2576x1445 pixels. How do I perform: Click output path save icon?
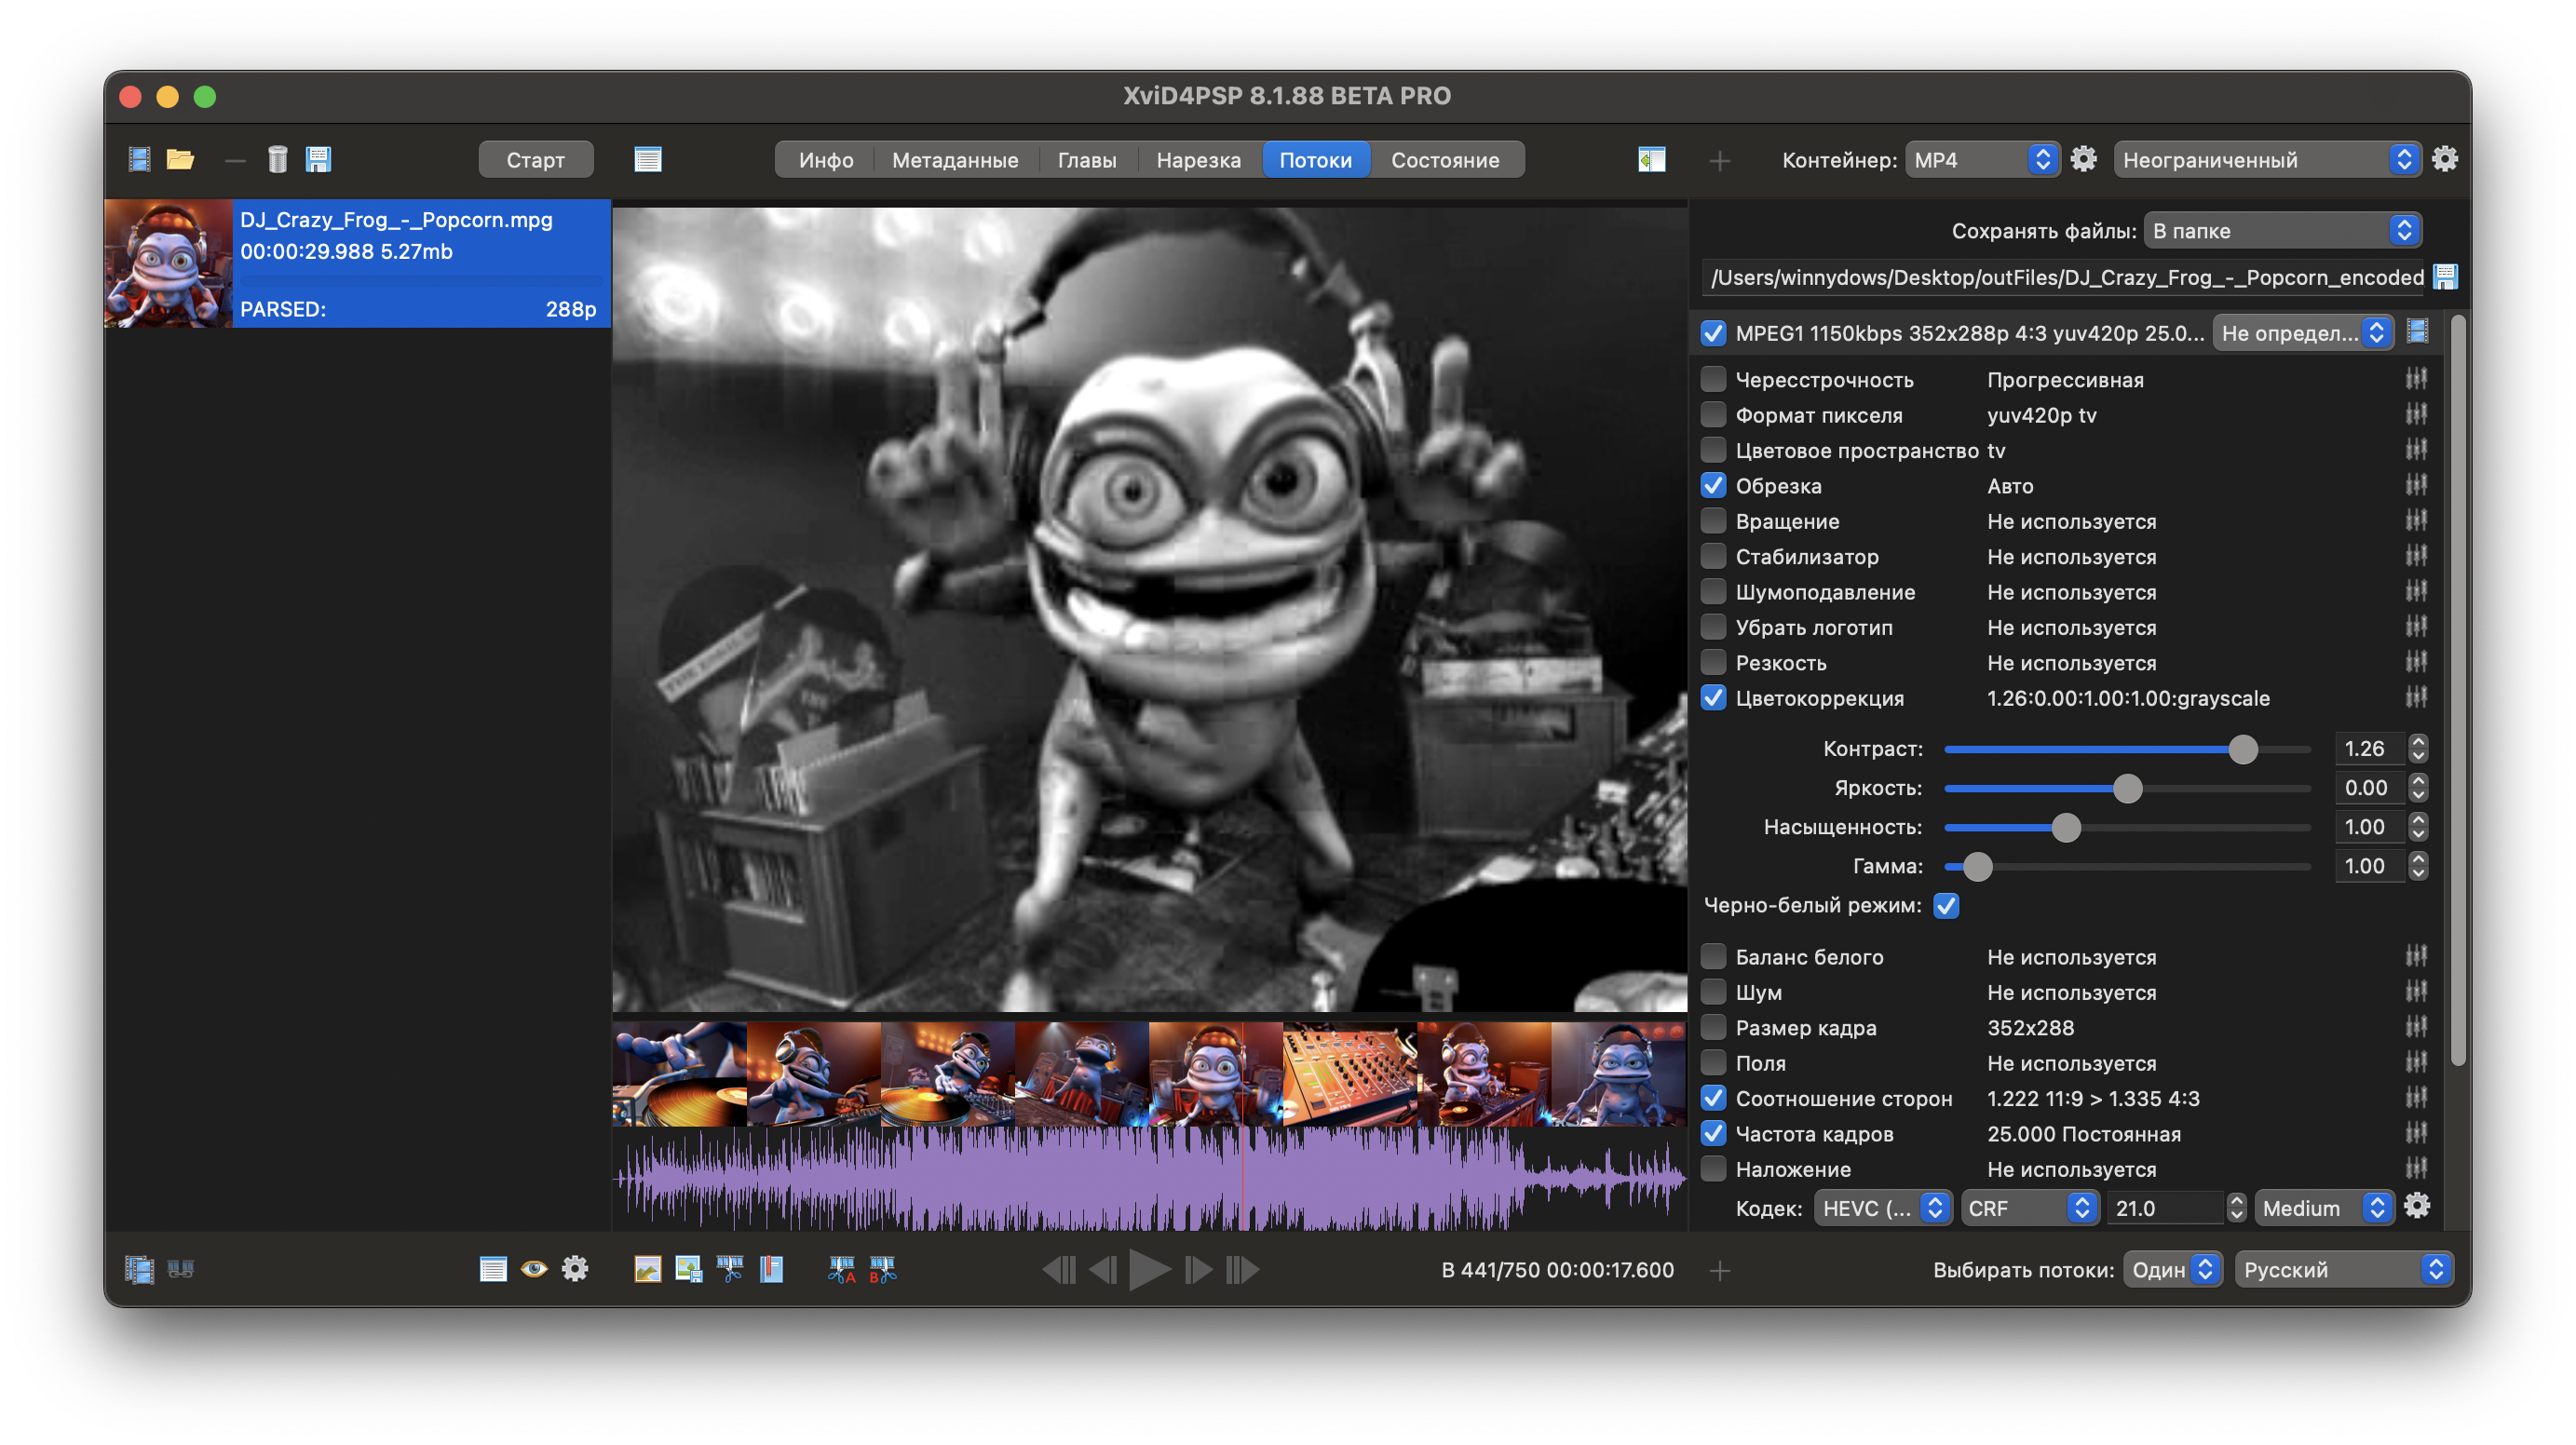pos(2445,277)
